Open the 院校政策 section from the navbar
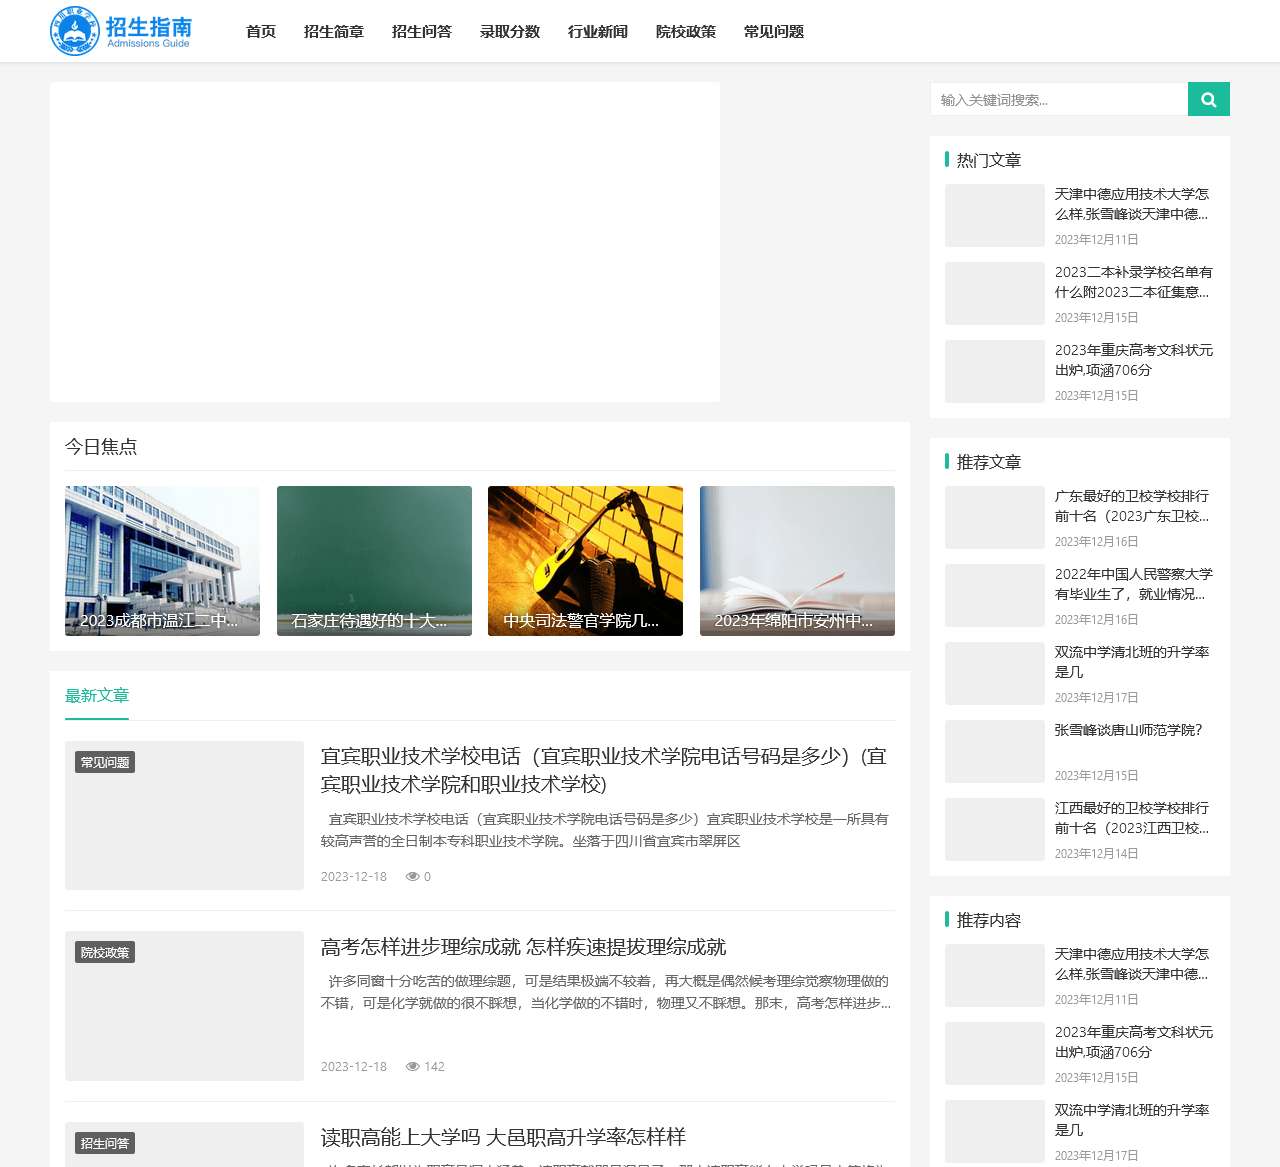 point(685,31)
